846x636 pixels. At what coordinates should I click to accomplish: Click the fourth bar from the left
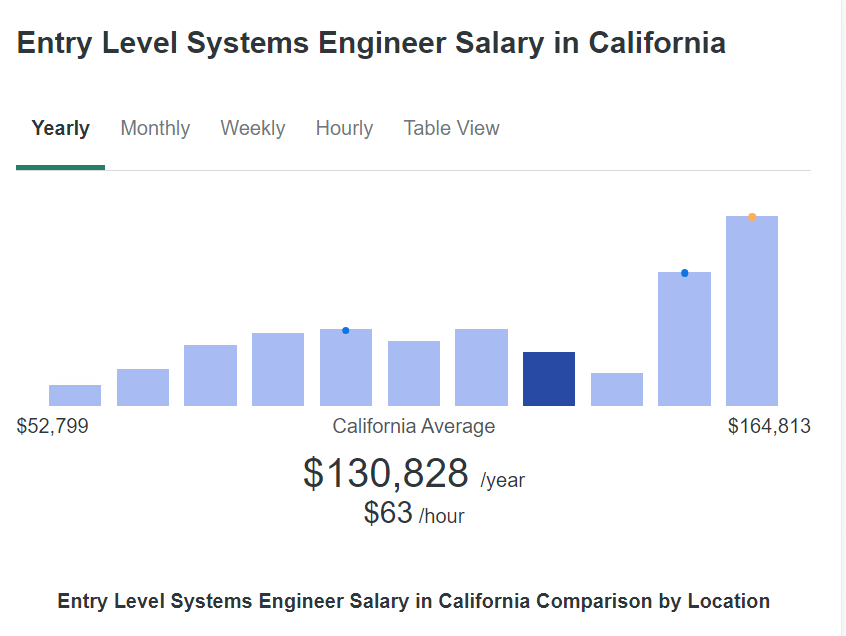pyautogui.click(x=278, y=369)
